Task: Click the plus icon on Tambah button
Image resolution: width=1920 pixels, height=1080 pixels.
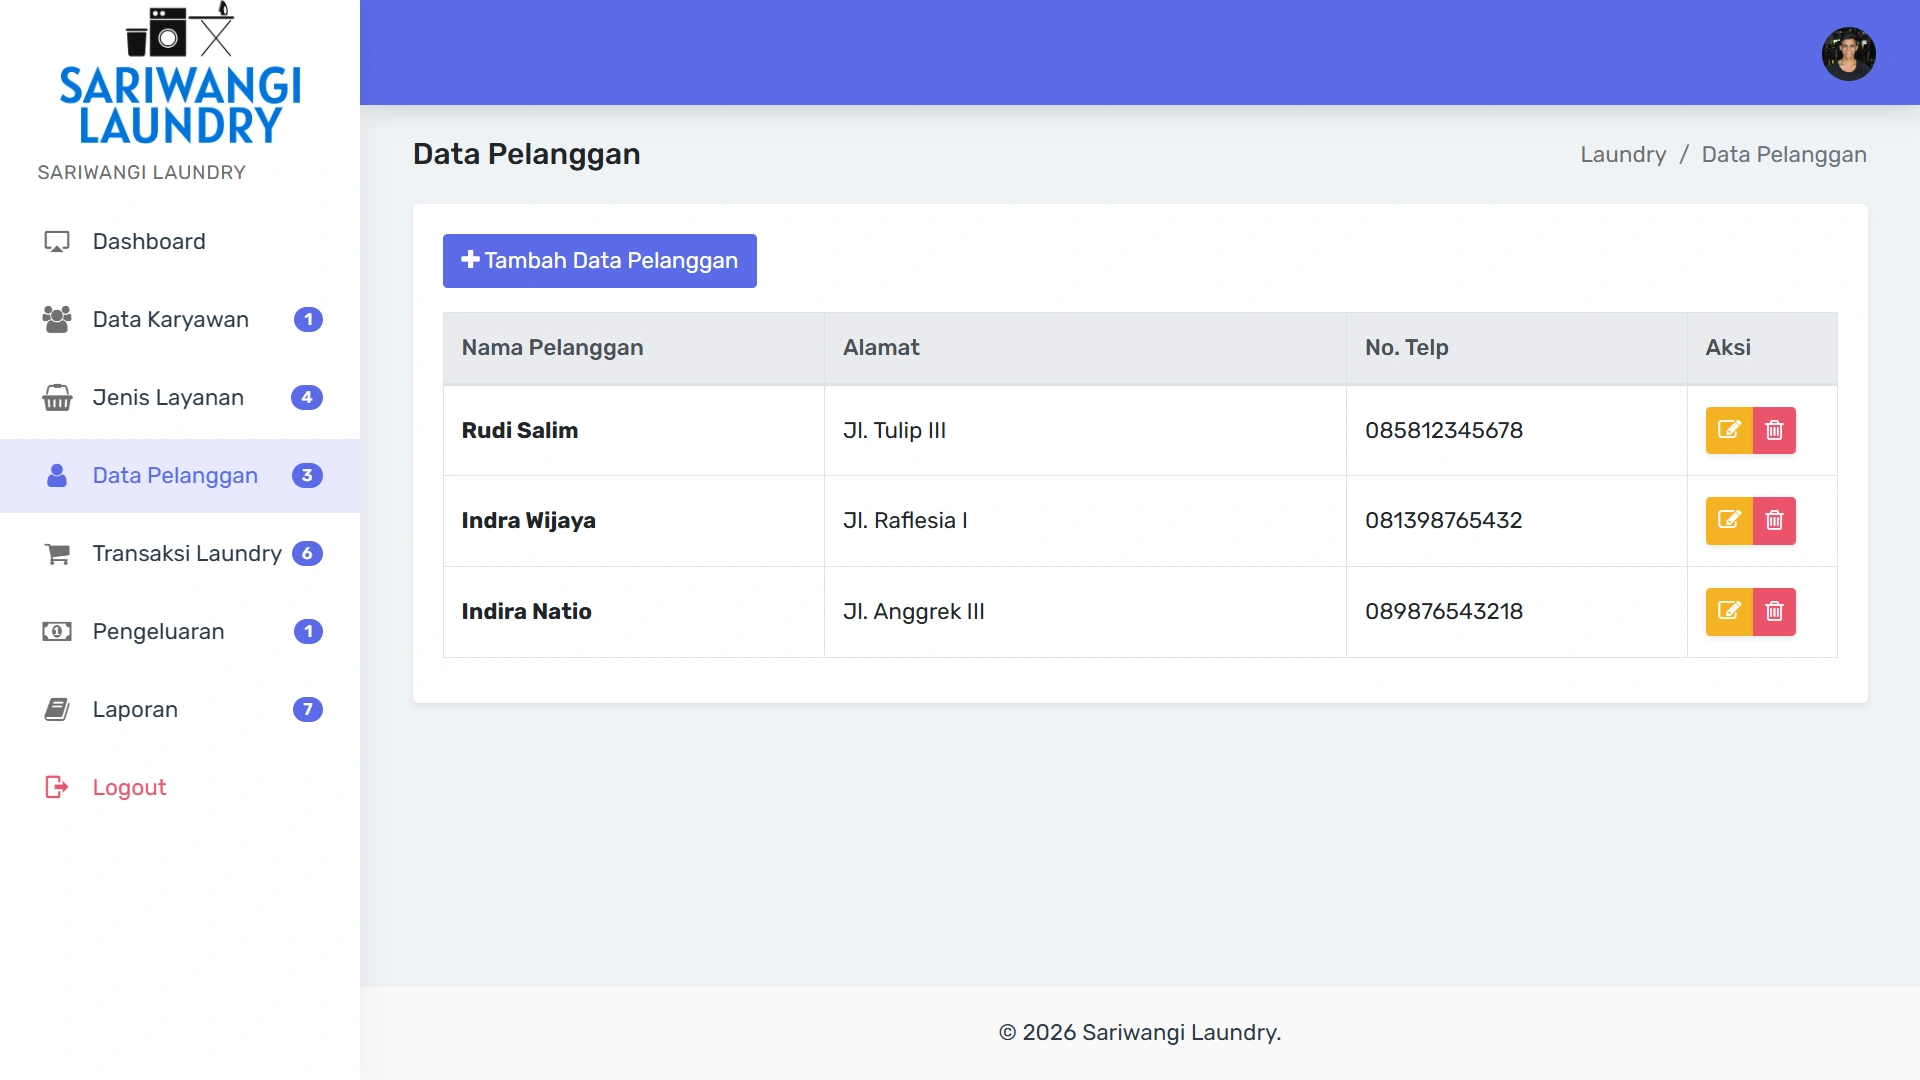Action: tap(470, 260)
